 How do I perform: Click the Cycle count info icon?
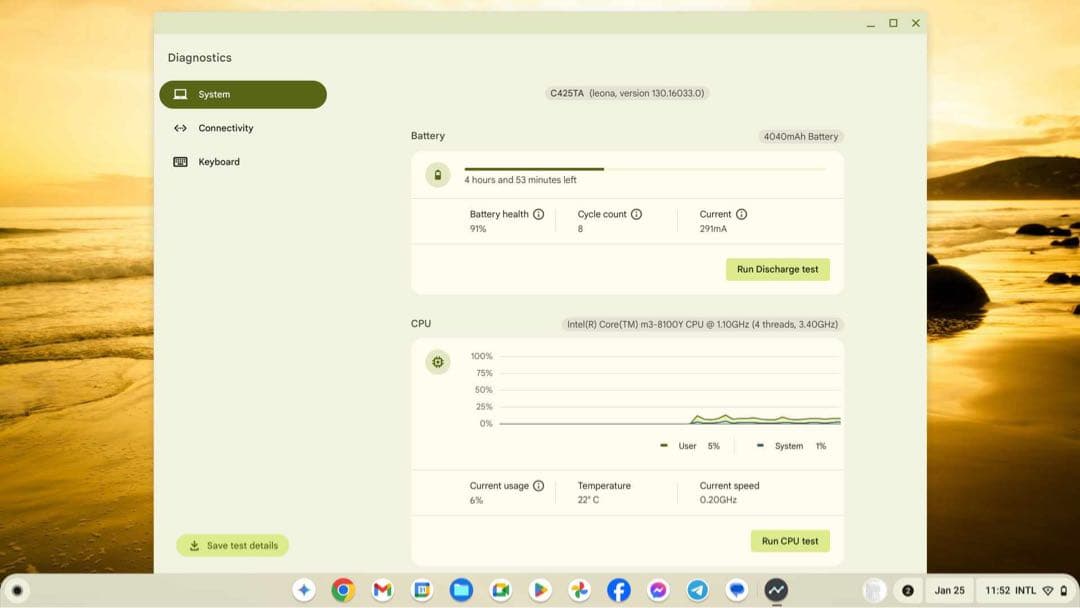(x=636, y=214)
